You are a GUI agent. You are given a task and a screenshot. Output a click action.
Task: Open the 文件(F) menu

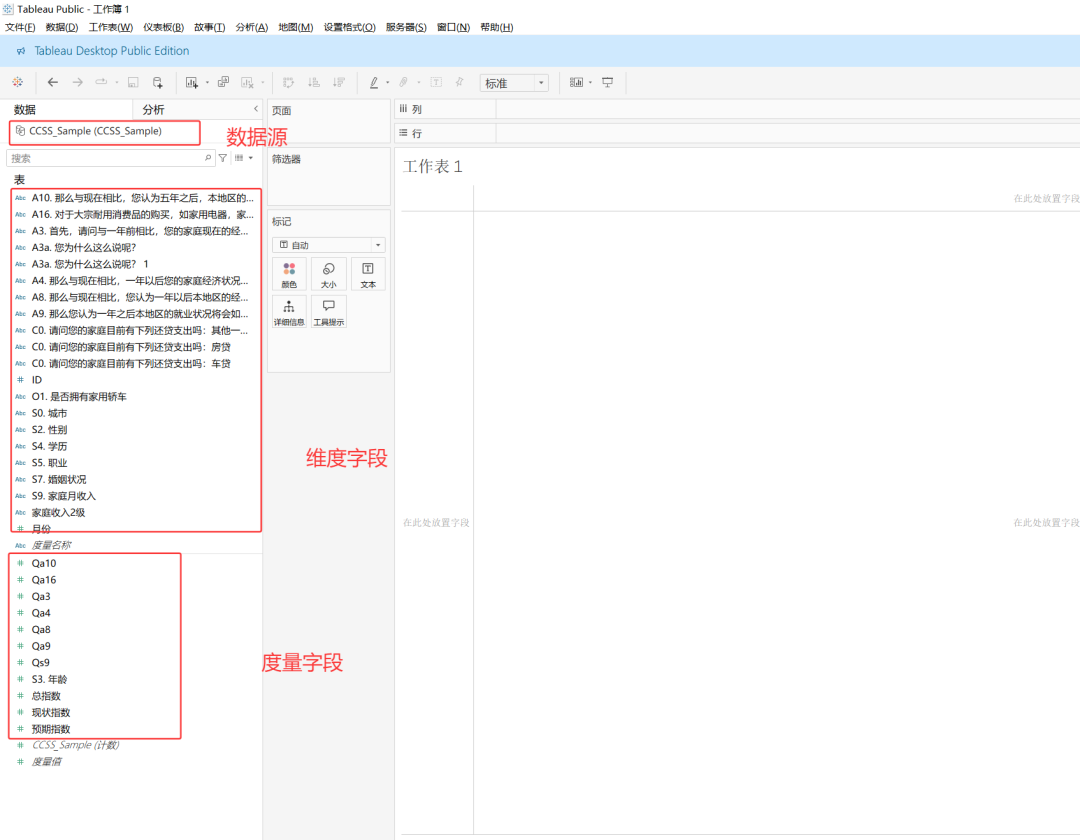click(x=20, y=28)
